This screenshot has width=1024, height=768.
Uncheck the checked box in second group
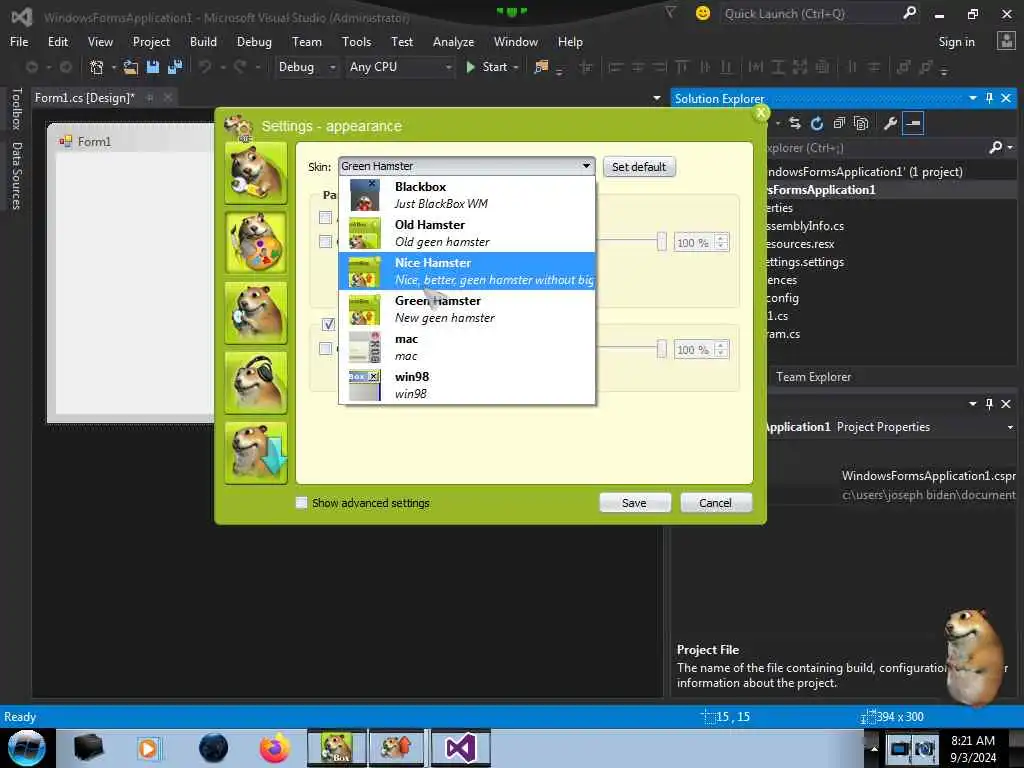tap(328, 324)
